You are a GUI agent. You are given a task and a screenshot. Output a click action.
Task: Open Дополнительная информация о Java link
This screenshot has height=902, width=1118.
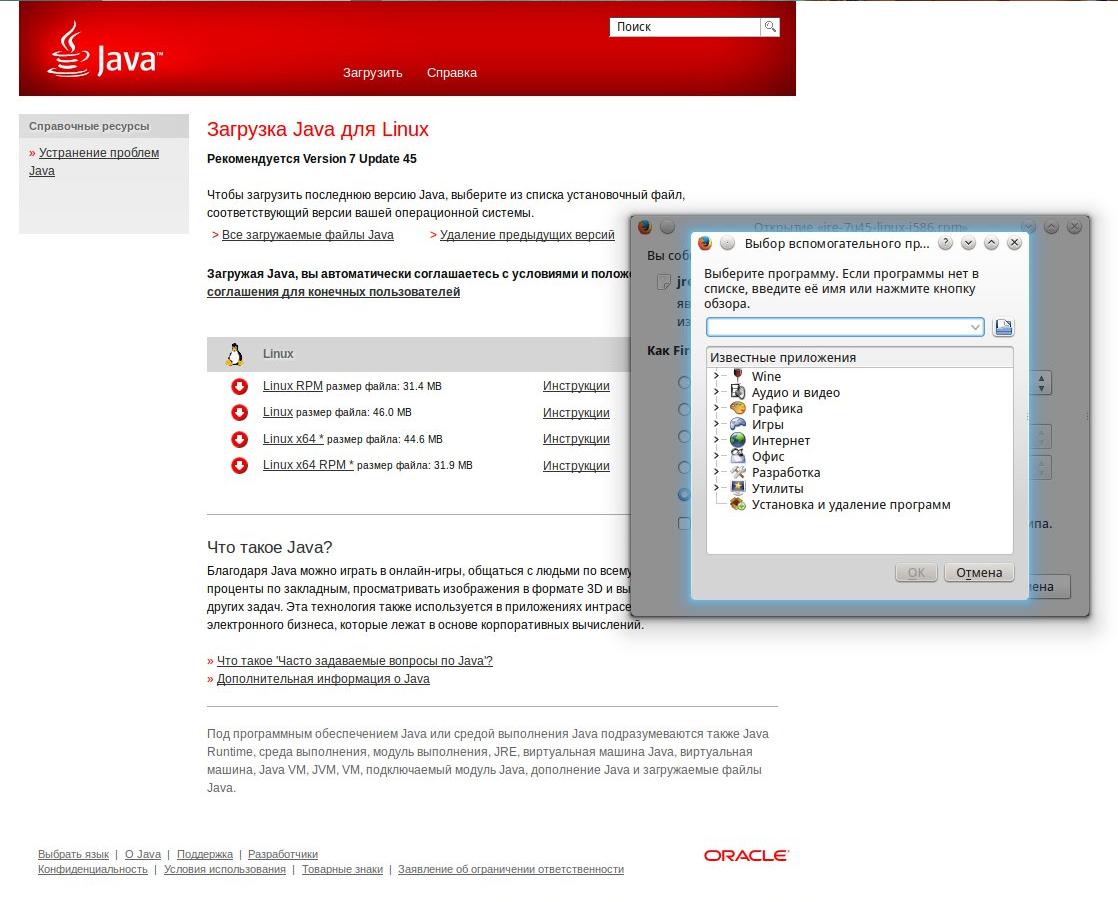(323, 679)
